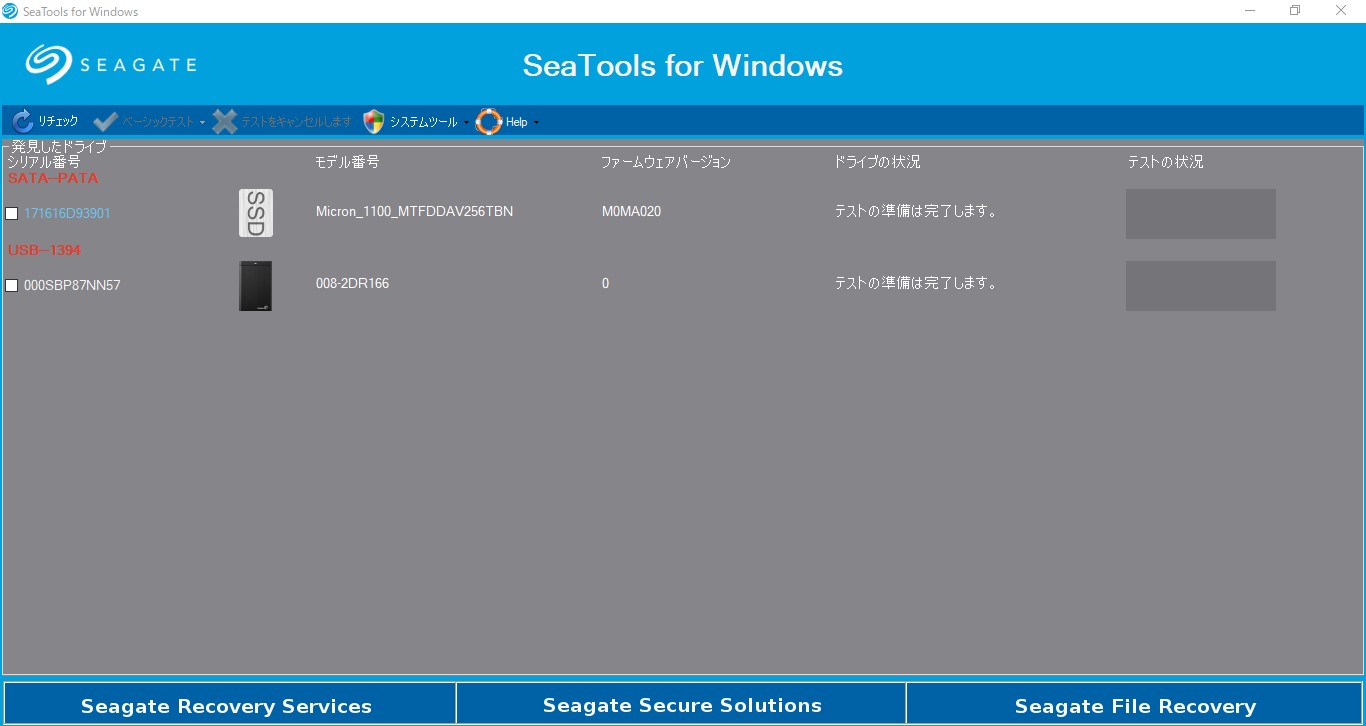The height and width of the screenshot is (726, 1366).
Task: Select firmware version M0MA020
Action: [631, 212]
